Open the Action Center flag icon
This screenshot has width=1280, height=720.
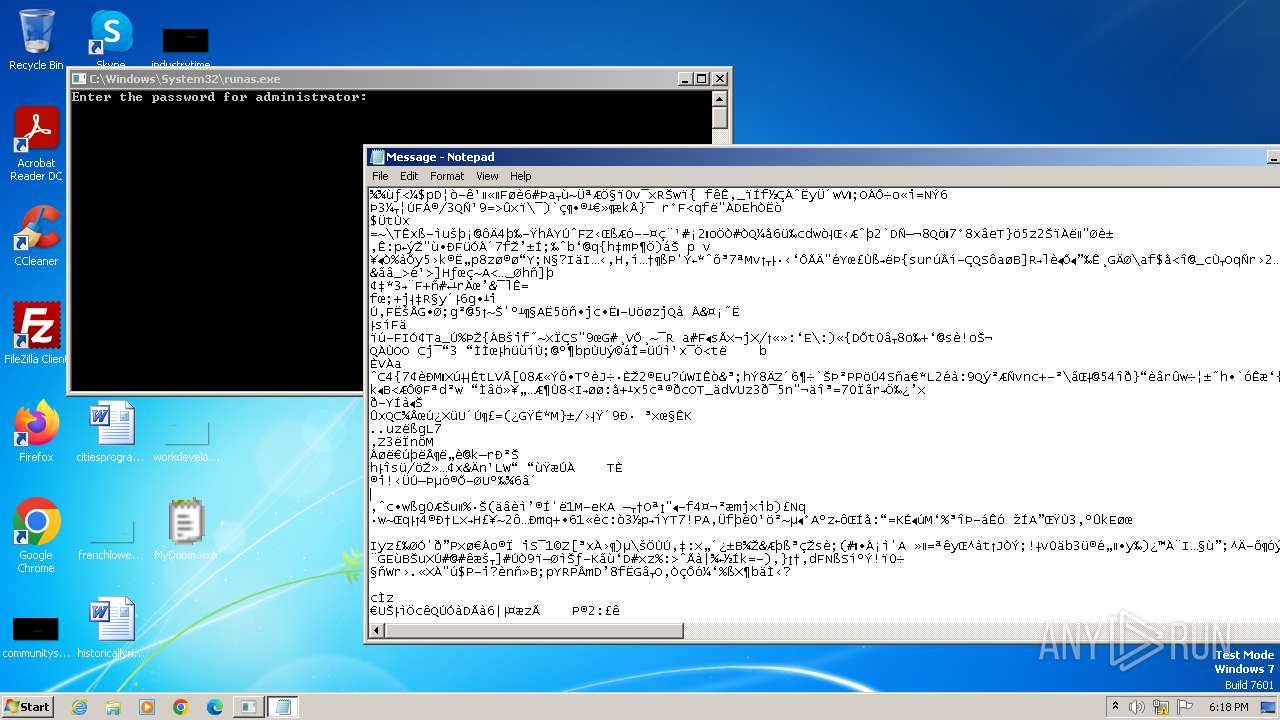tap(1185, 707)
